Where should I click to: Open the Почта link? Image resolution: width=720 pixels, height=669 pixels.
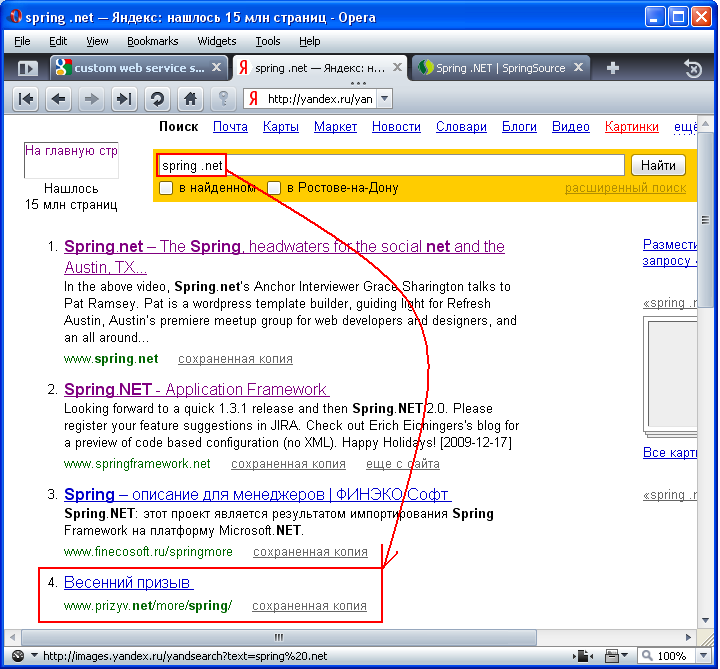point(230,127)
